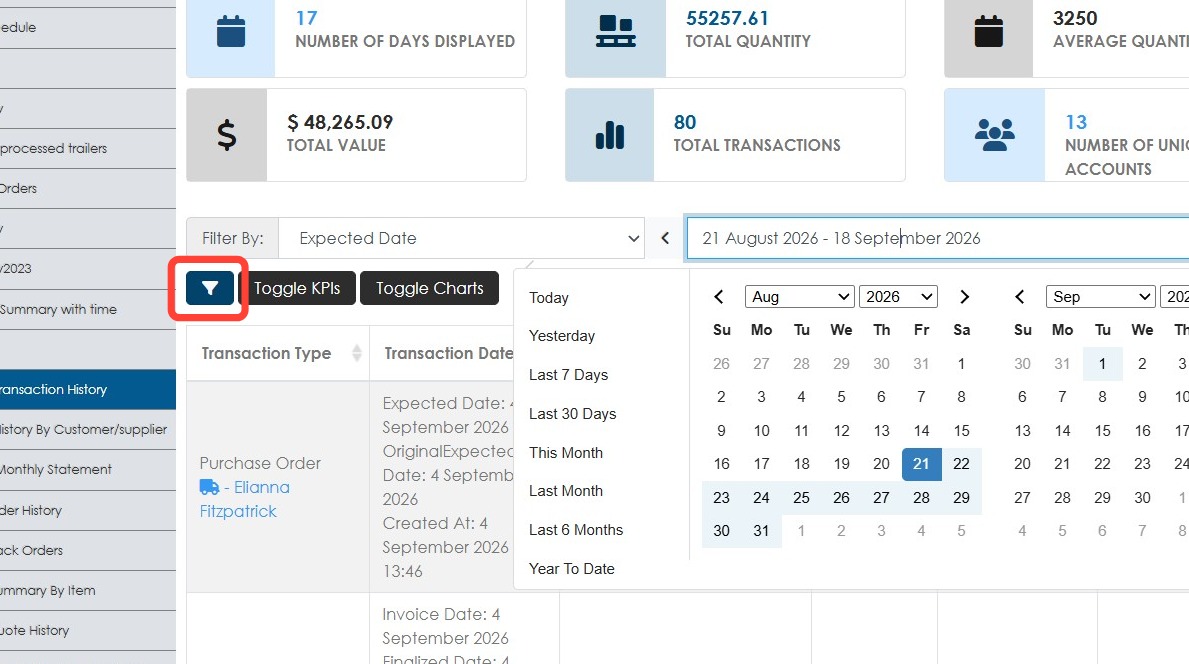Viewport: 1189px width, 664px height.
Task: Click the pallet icon next to Total Quantity
Action: coord(615,32)
